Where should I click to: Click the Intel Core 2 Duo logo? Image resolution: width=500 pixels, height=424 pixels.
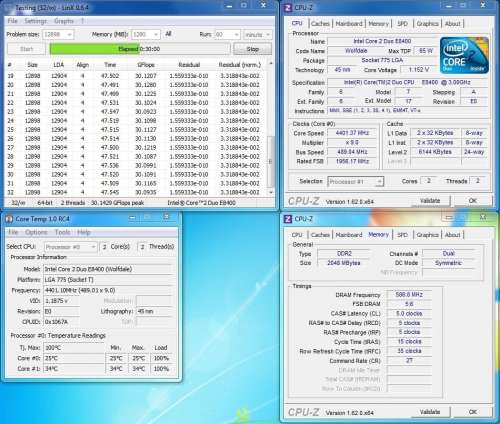point(464,55)
